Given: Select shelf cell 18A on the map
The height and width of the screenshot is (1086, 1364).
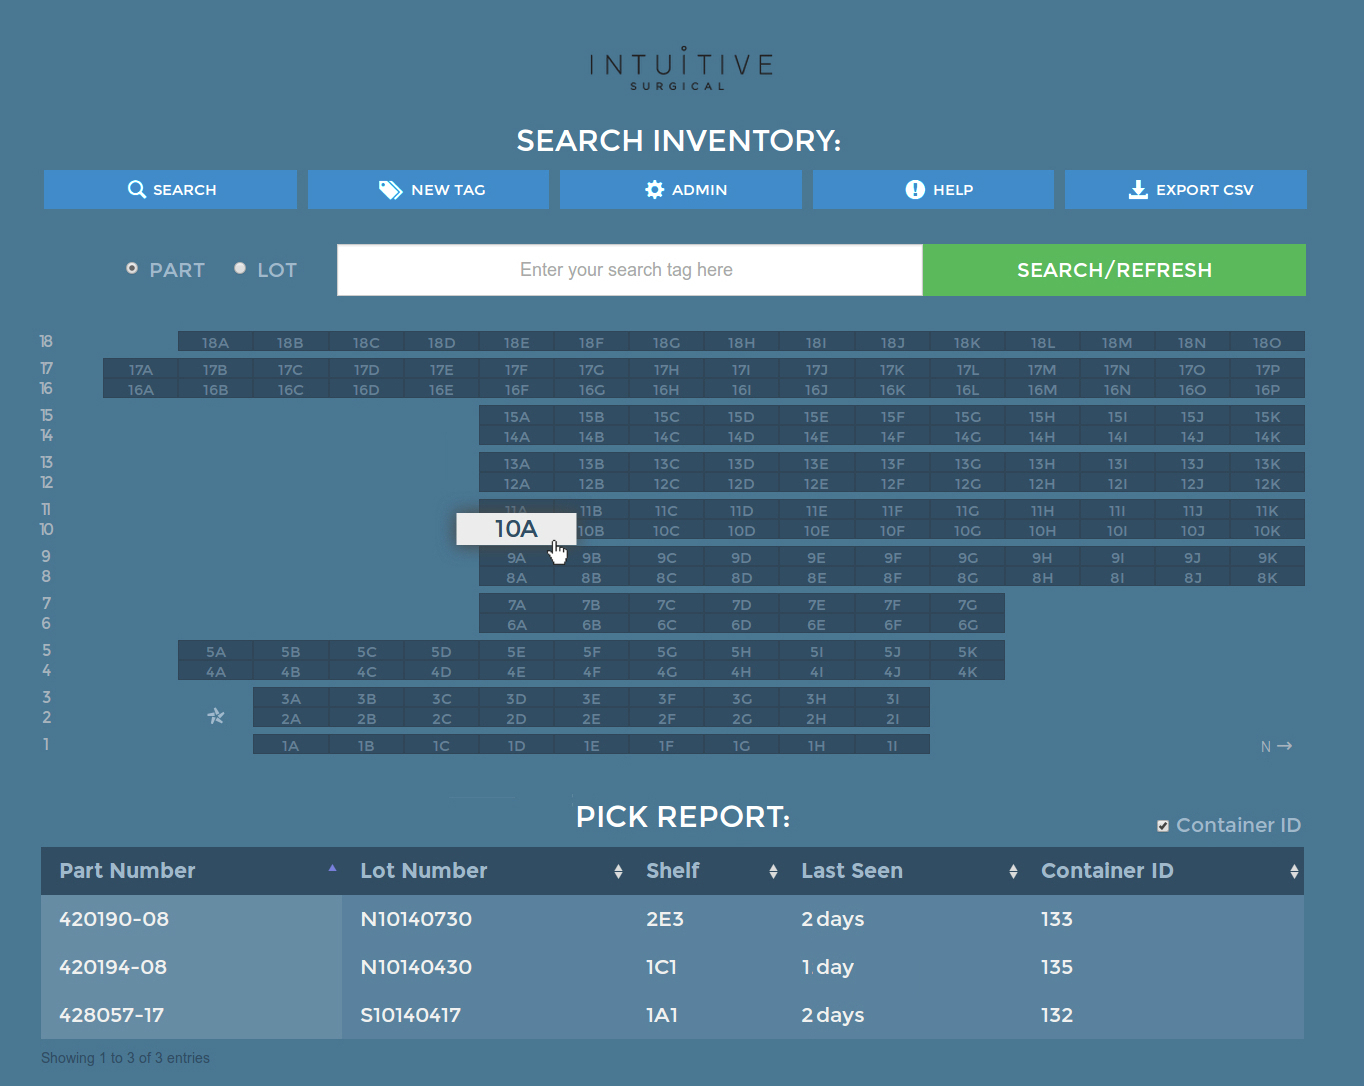Looking at the screenshot, I should click(x=215, y=343).
